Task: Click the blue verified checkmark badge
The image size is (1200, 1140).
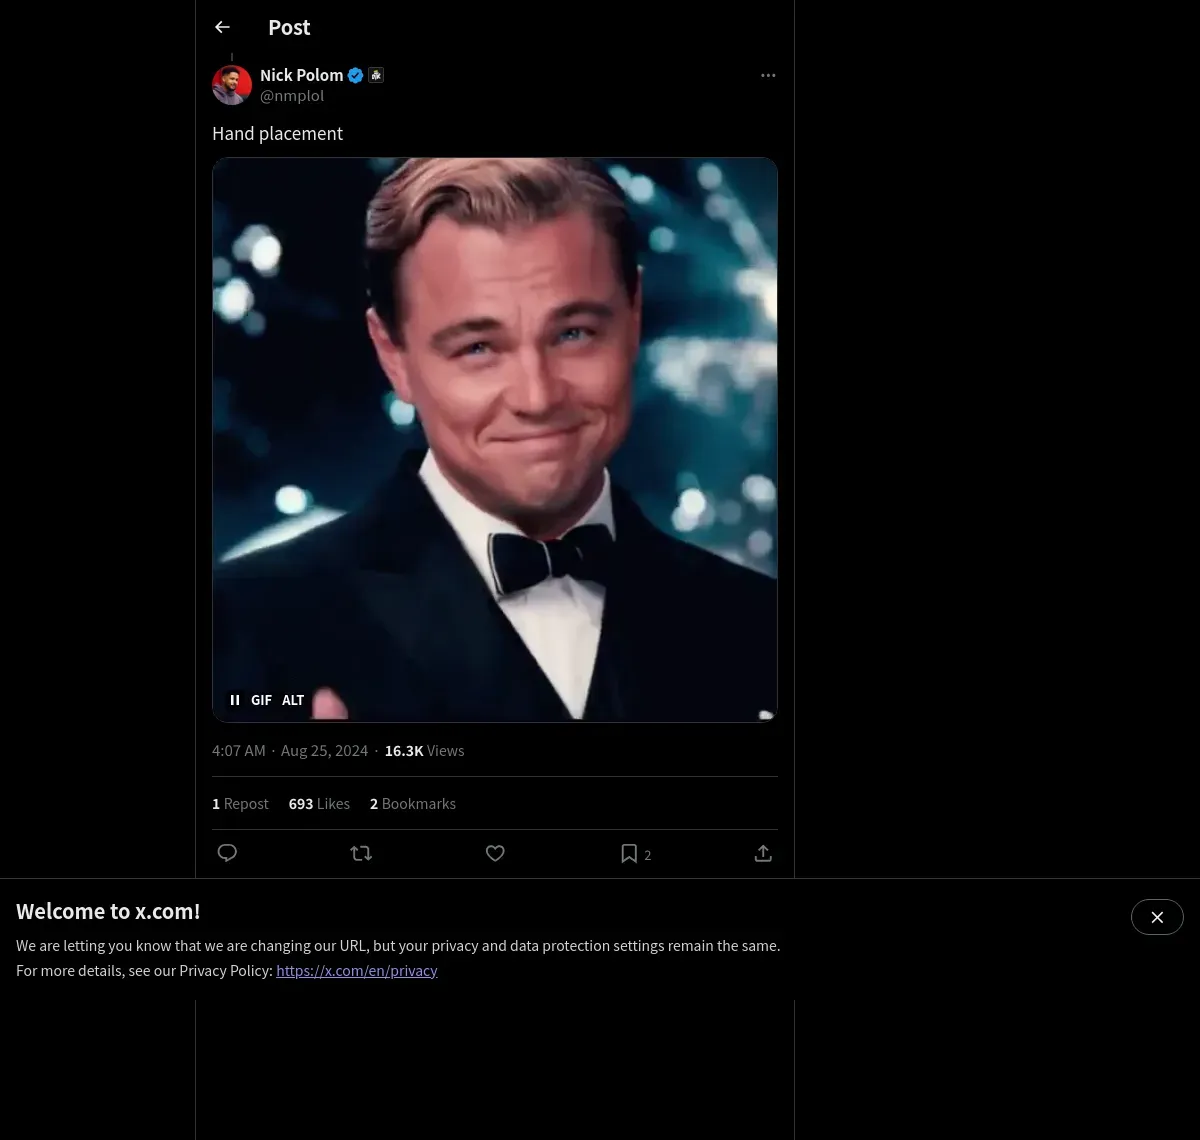Action: [355, 75]
